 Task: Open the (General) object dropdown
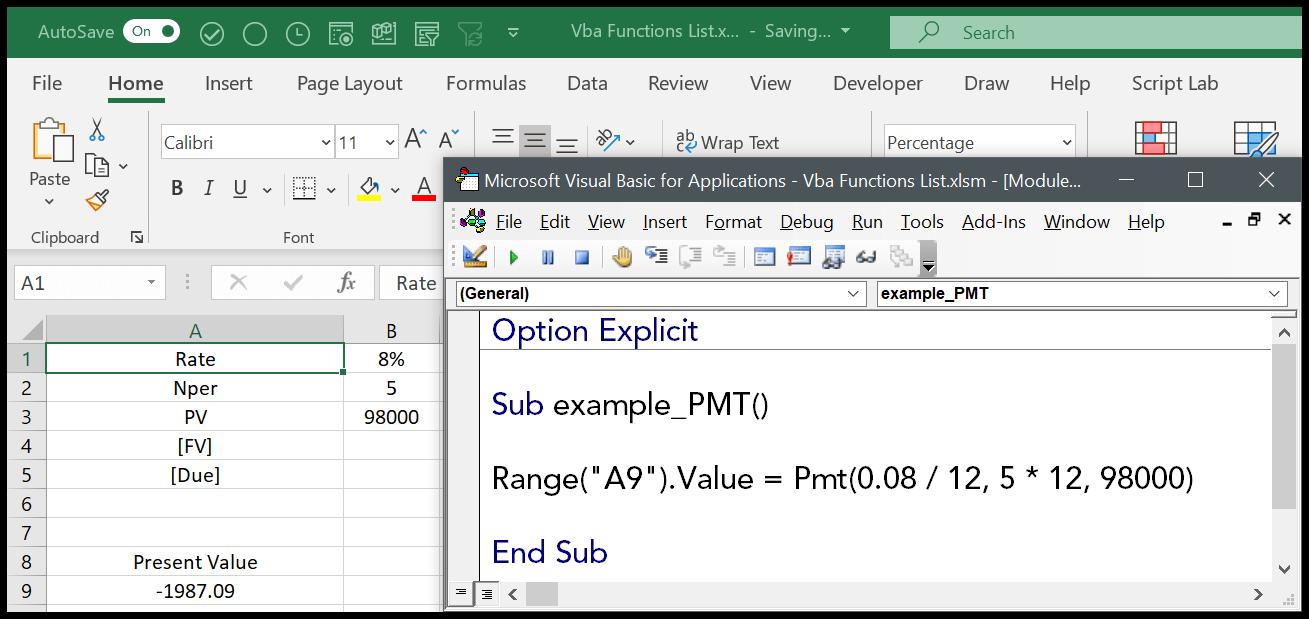click(x=855, y=293)
